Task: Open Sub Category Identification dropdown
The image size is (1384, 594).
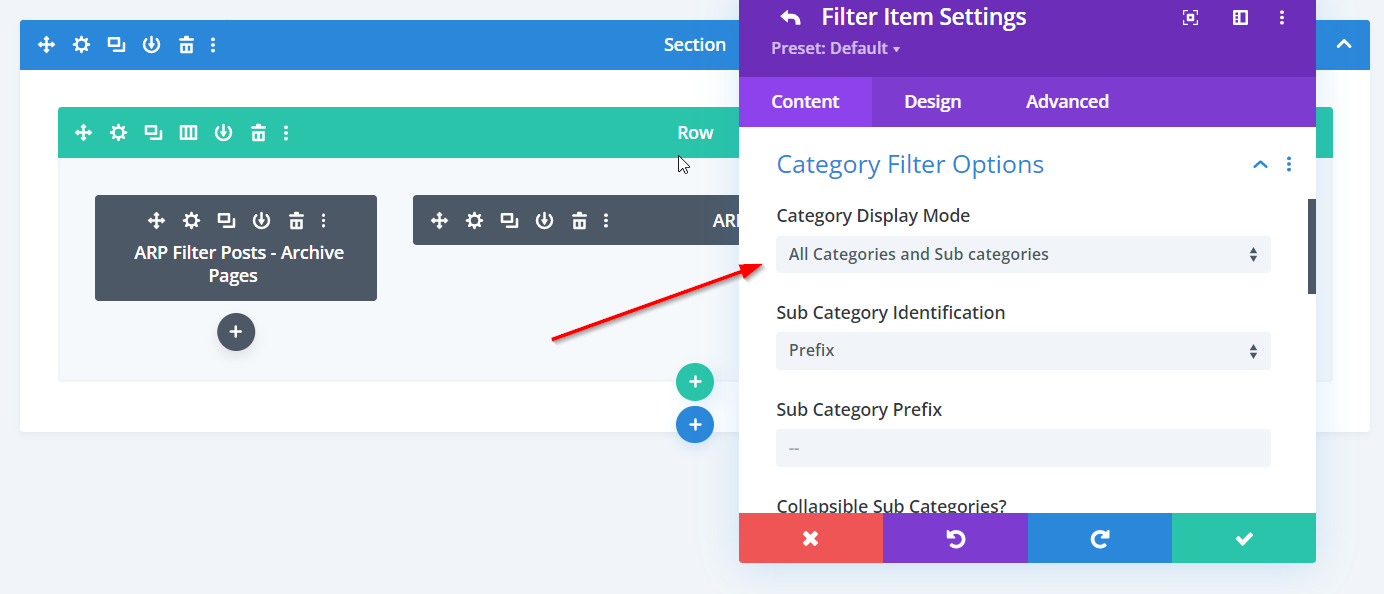Action: 1023,351
